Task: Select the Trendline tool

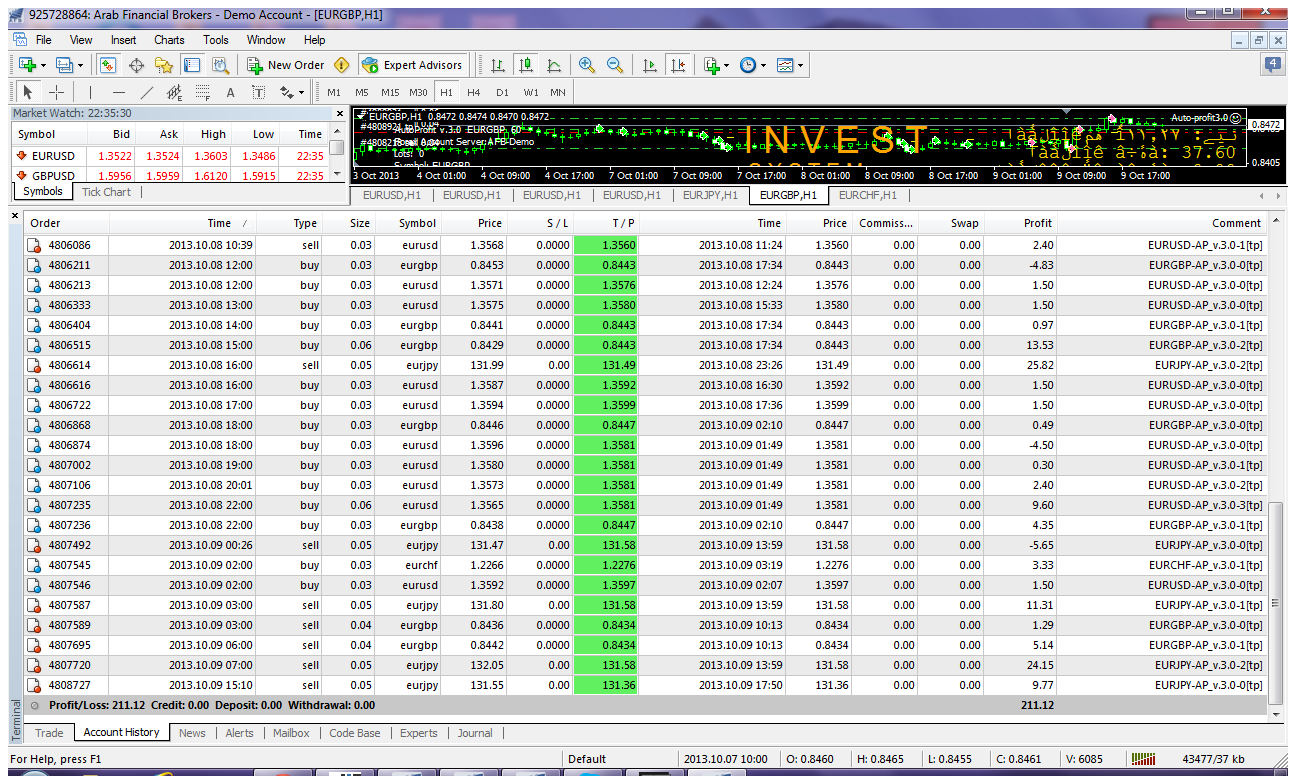Action: coord(147,92)
